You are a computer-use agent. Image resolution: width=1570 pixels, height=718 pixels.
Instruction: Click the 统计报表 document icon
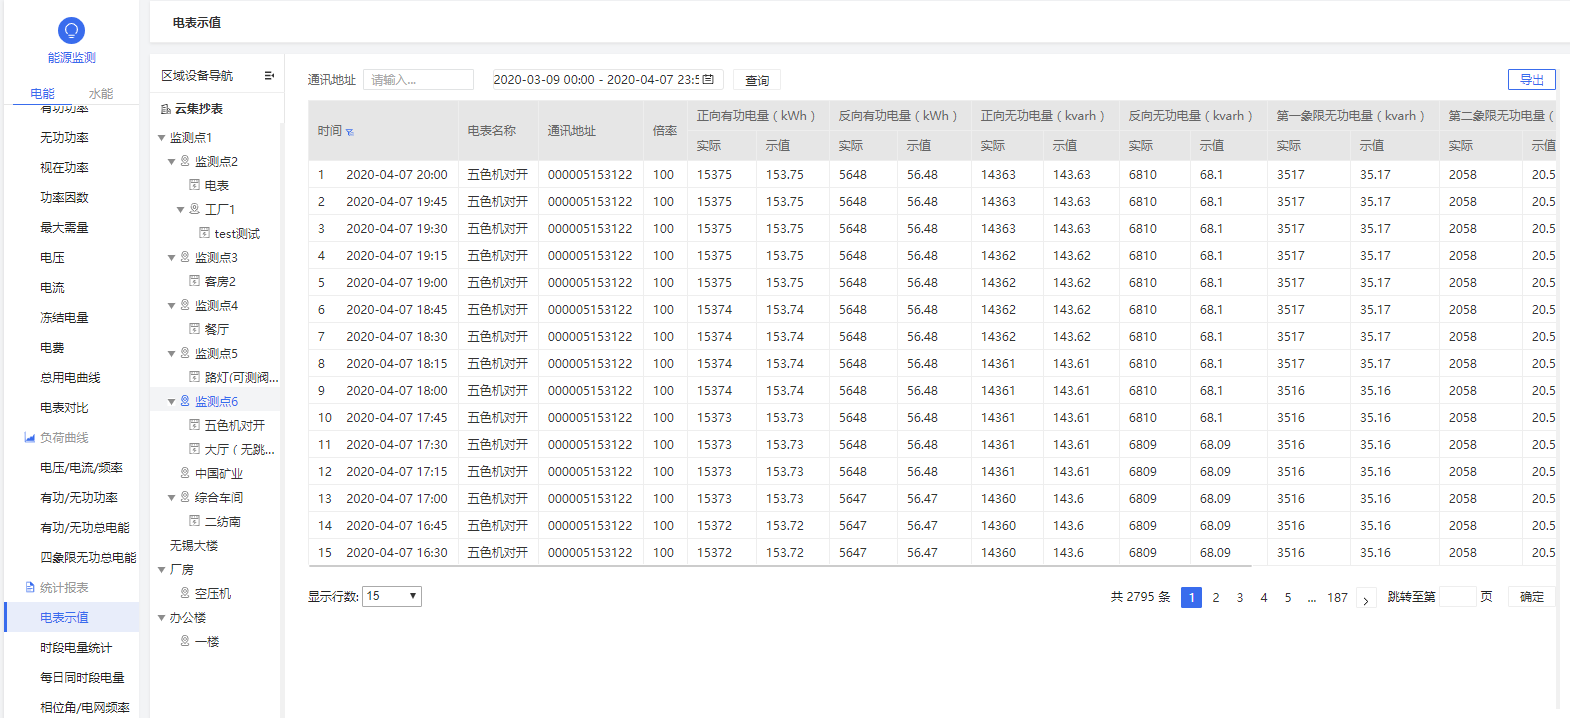tap(30, 587)
